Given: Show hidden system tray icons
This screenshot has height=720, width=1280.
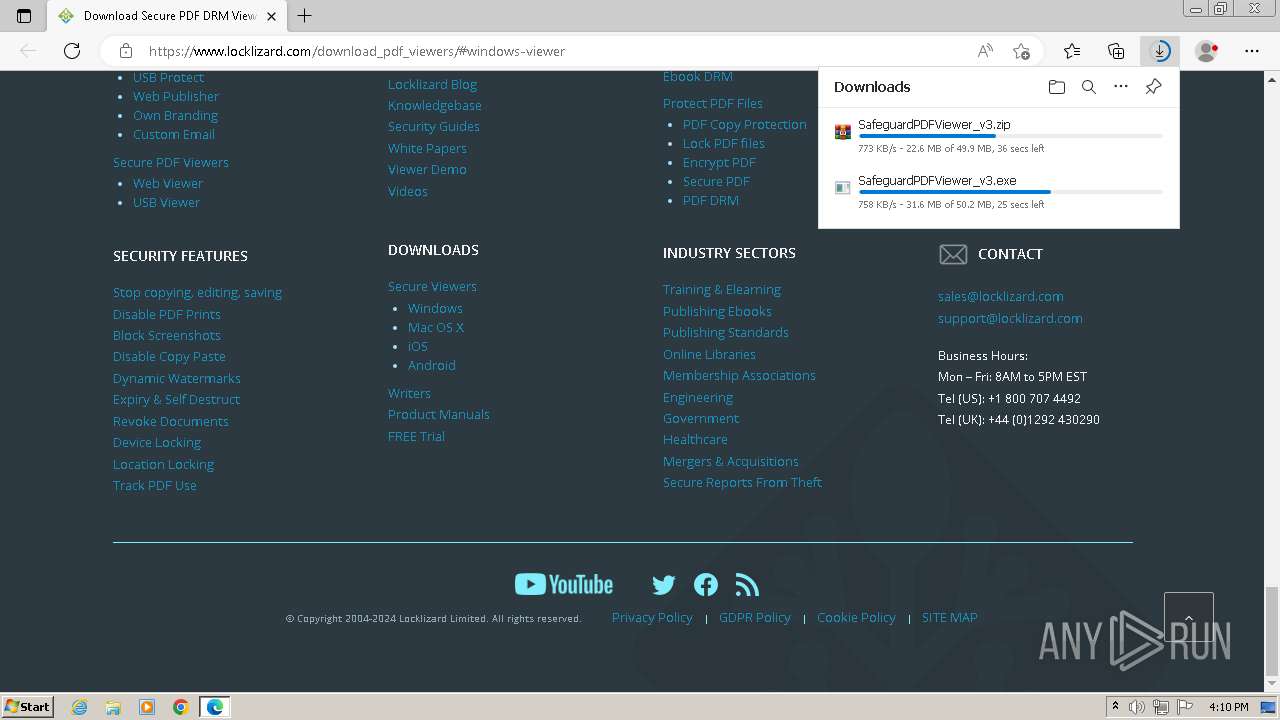Looking at the screenshot, I should (x=1115, y=707).
